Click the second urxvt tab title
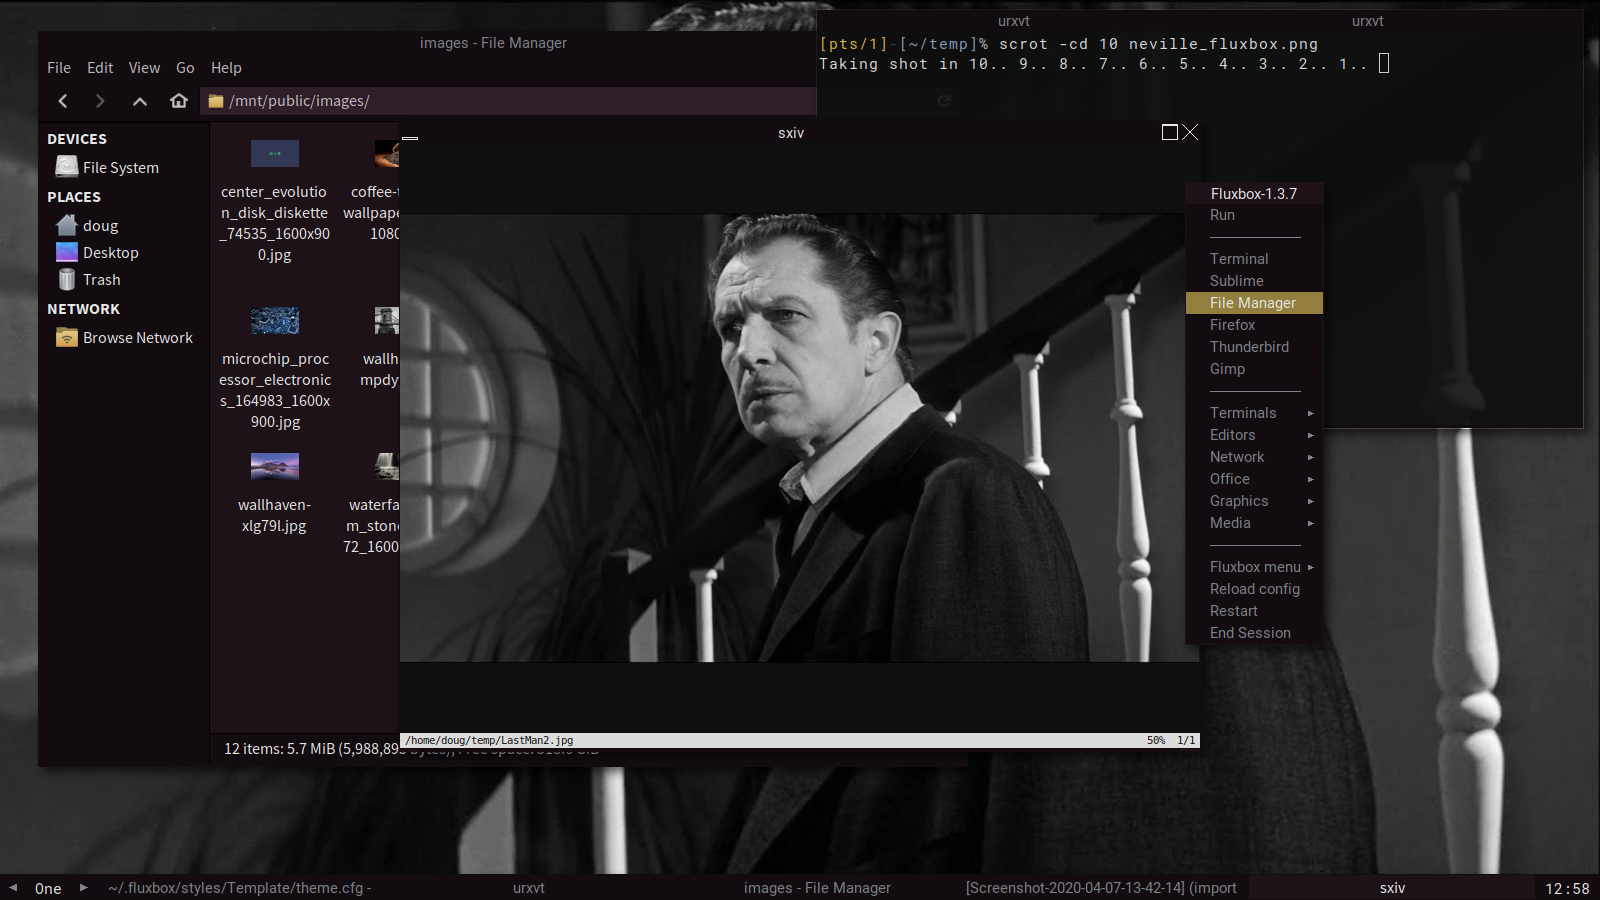The height and width of the screenshot is (900, 1600). click(x=1368, y=21)
